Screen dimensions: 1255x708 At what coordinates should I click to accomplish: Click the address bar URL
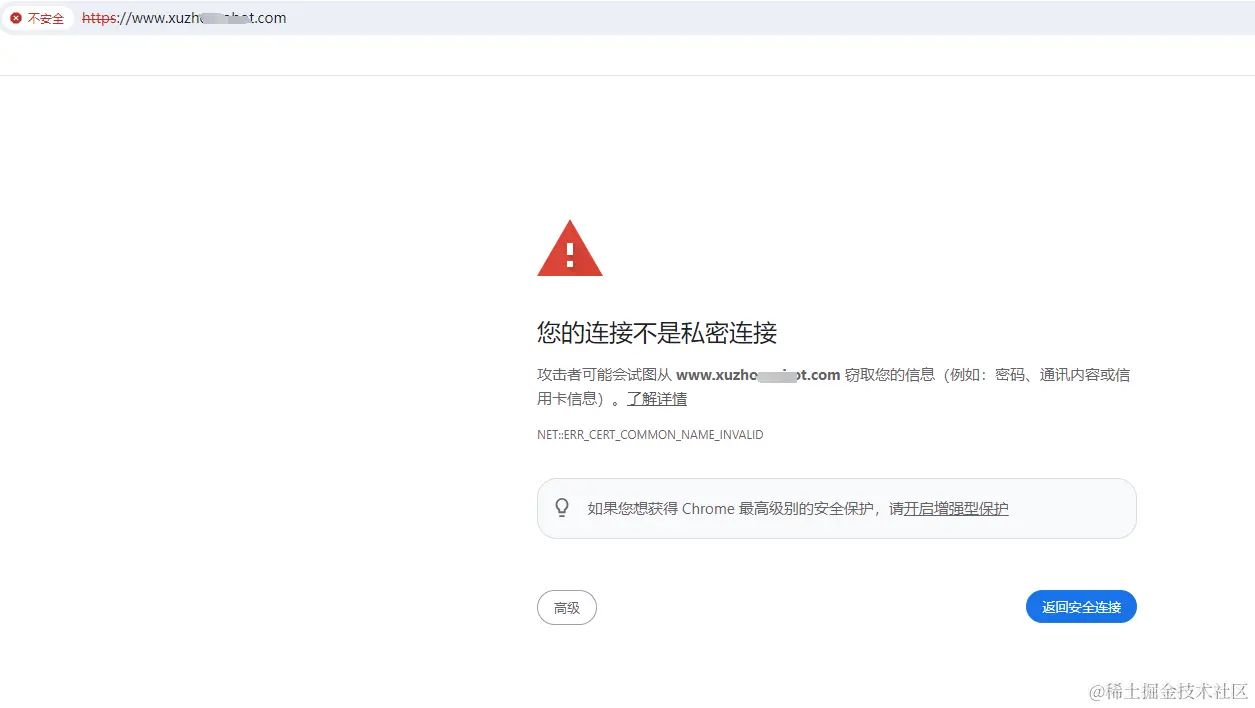coord(185,18)
